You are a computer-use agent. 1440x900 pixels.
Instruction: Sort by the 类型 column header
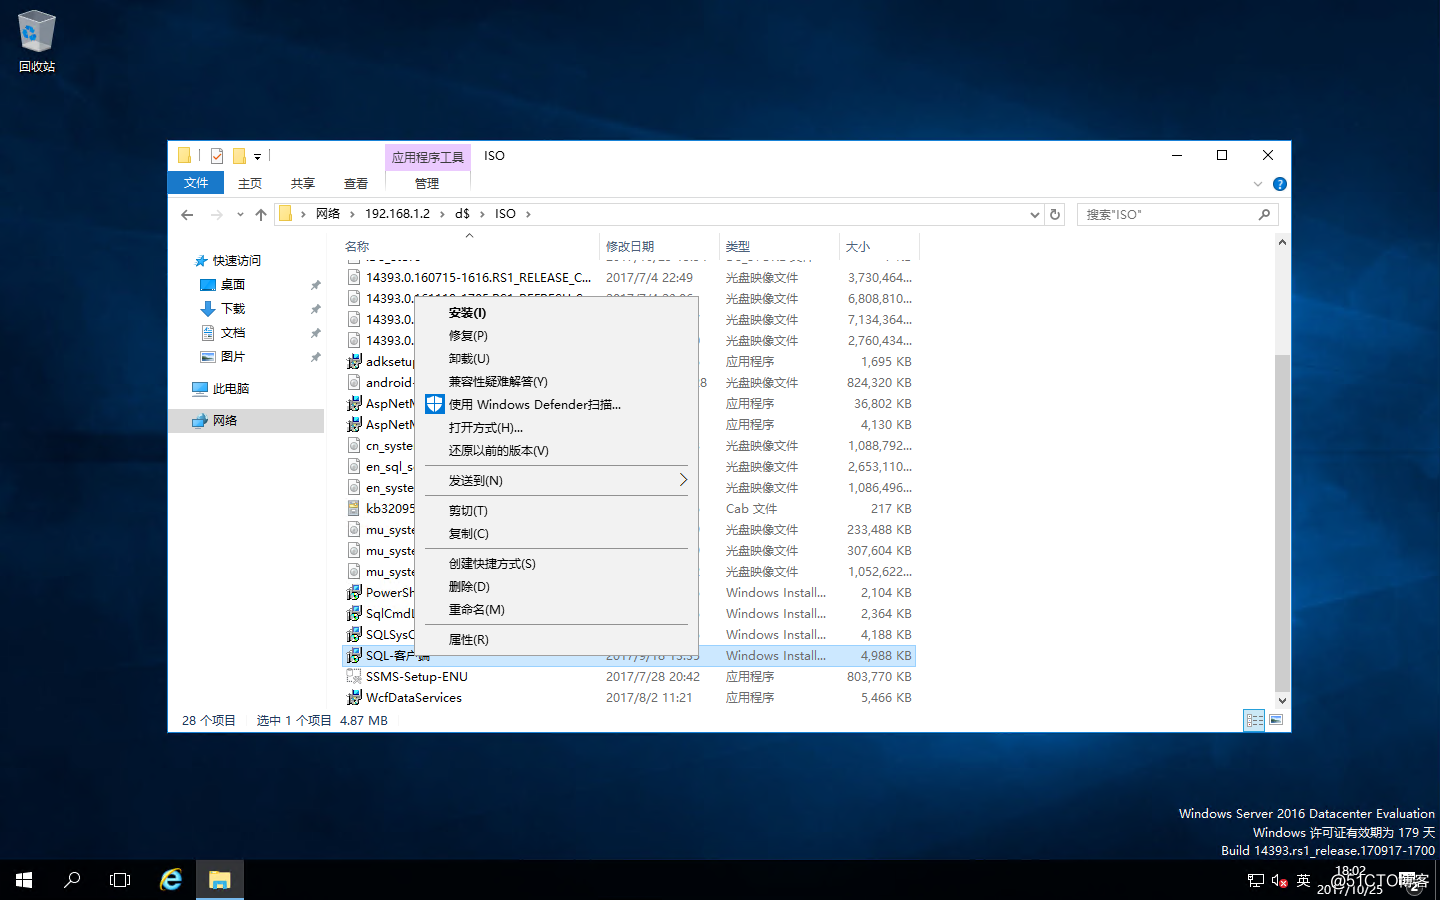[780, 246]
